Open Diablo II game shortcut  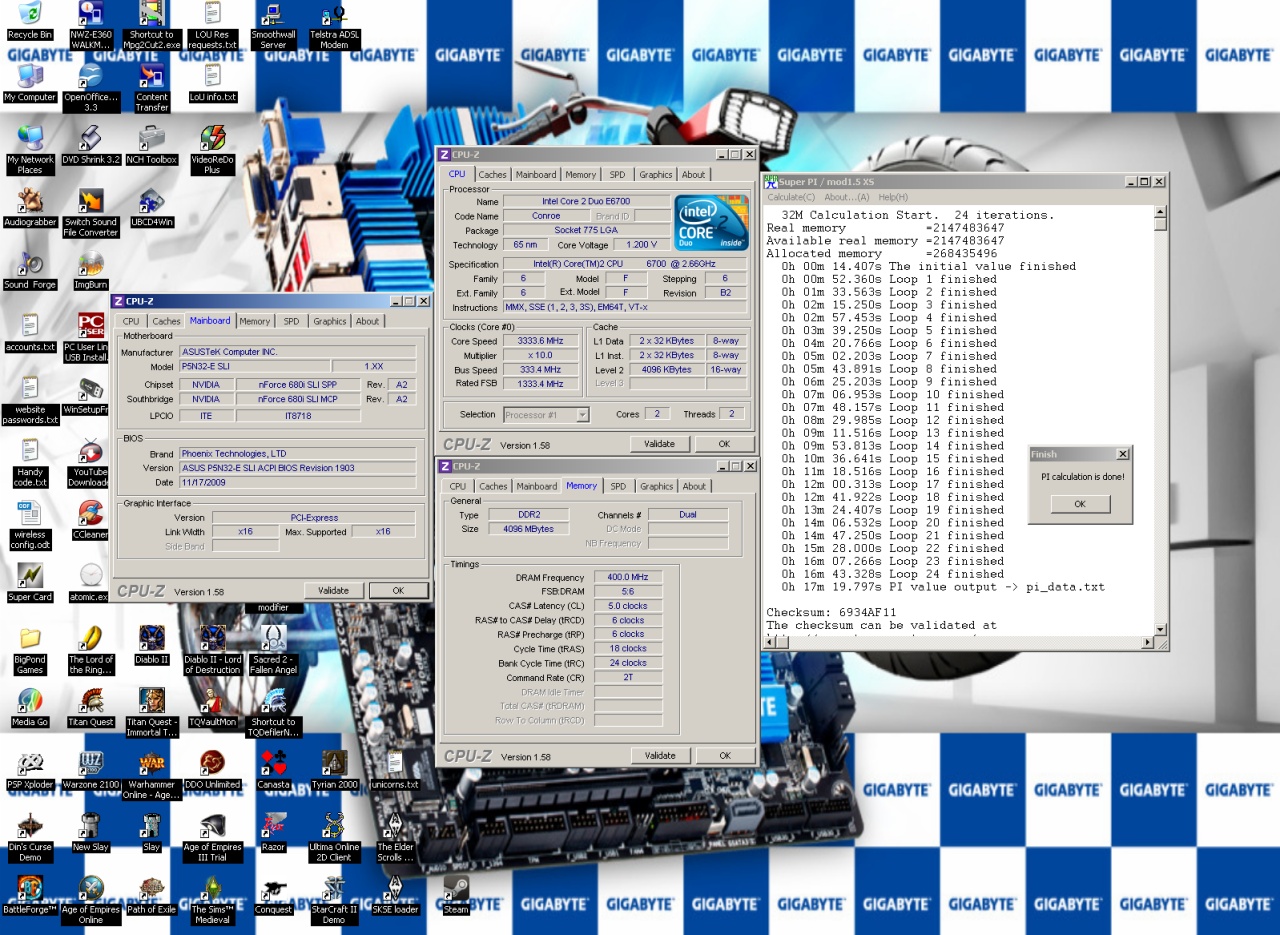152,645
